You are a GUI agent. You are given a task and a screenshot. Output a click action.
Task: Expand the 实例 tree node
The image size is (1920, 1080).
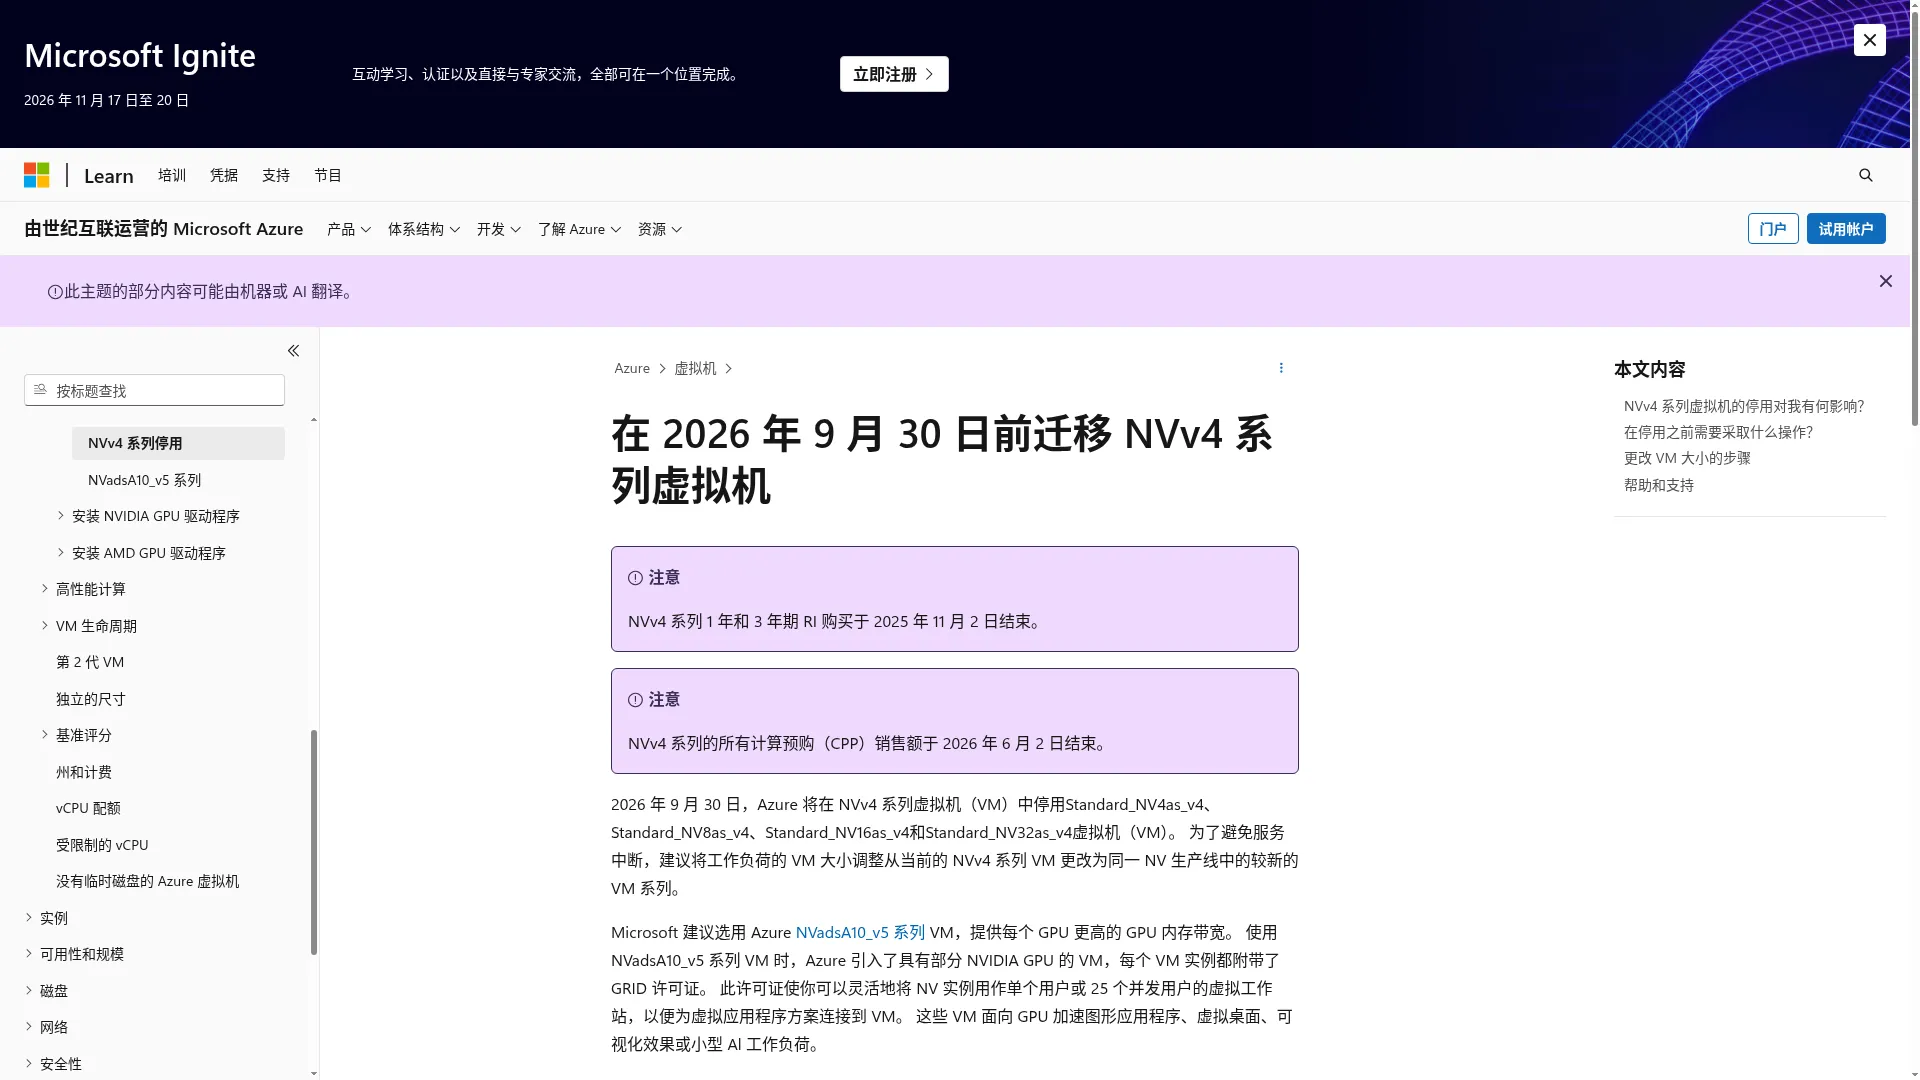tap(28, 917)
